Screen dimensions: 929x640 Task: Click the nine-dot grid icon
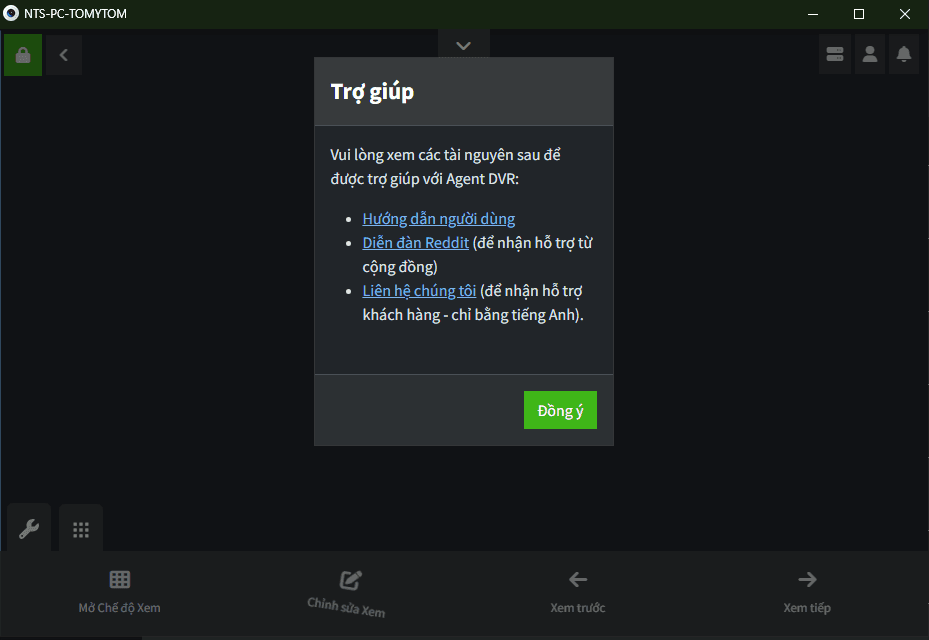[81, 529]
